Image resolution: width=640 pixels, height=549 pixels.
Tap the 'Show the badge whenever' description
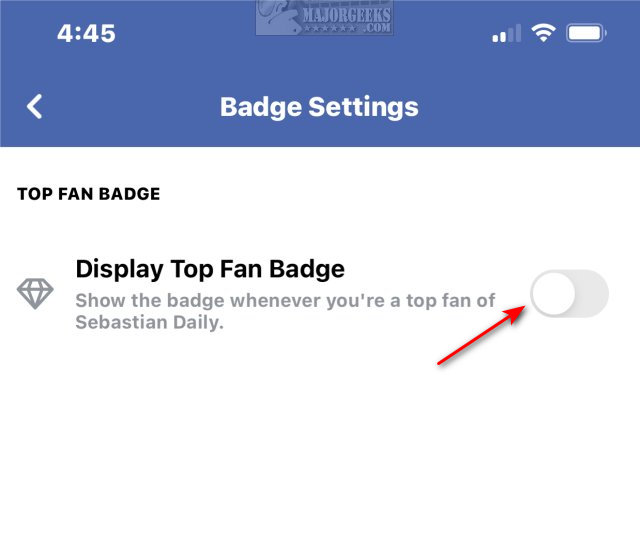coord(200,300)
